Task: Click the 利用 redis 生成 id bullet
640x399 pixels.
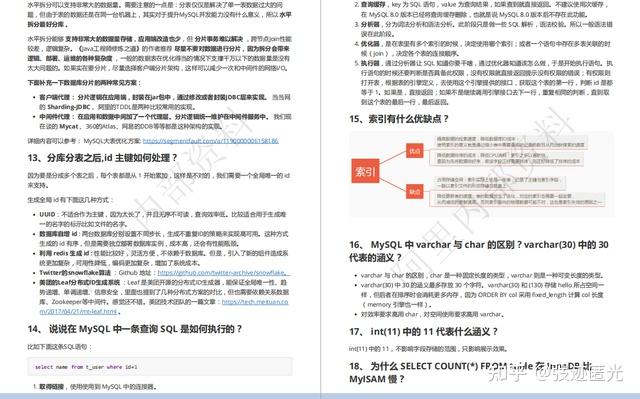Action: (x=164, y=258)
